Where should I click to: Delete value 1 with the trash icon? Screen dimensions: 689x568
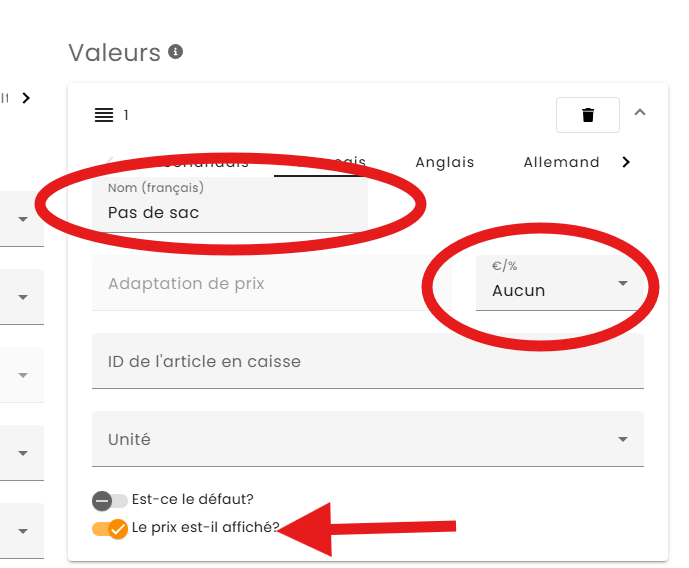pyautogui.click(x=588, y=115)
